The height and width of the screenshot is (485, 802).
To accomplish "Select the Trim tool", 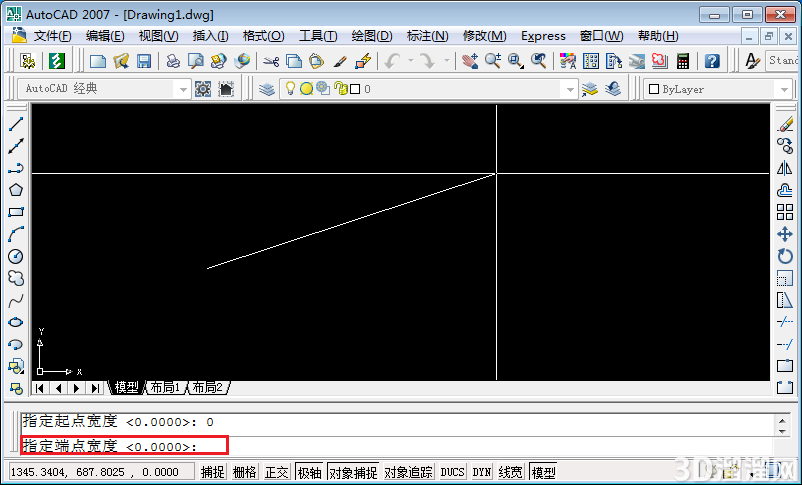I will [x=785, y=322].
